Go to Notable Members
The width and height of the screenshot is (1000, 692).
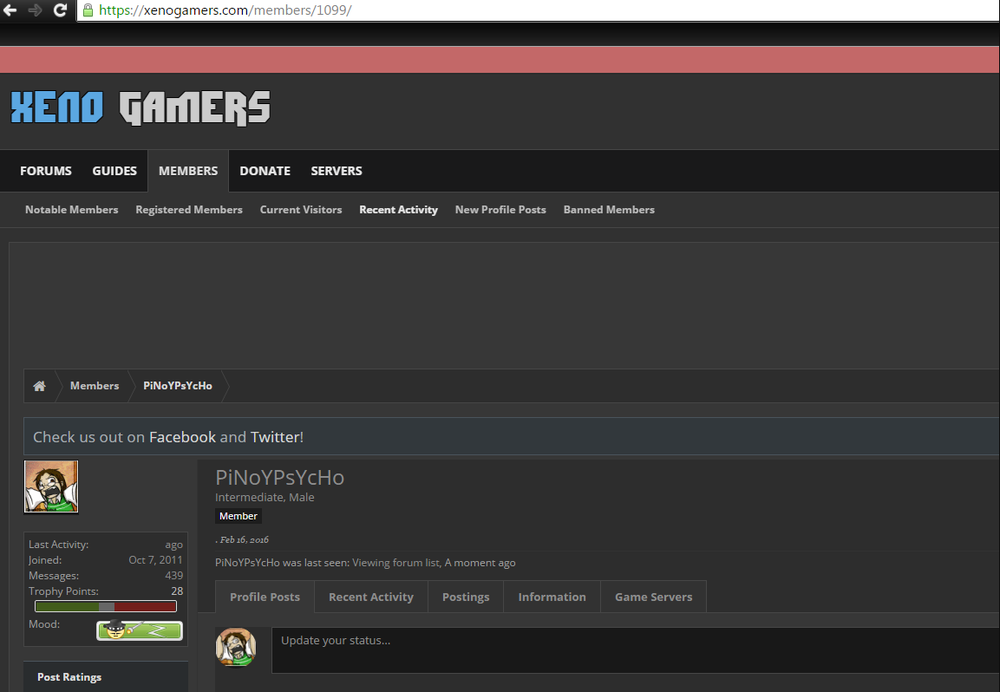[72, 210]
